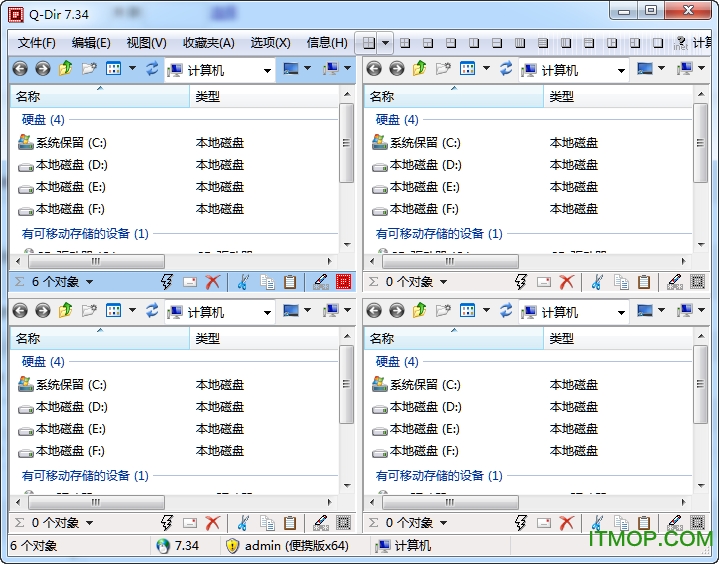Screen dimensions: 719x564
Task: Open the 选项(X) menu
Action: point(271,43)
